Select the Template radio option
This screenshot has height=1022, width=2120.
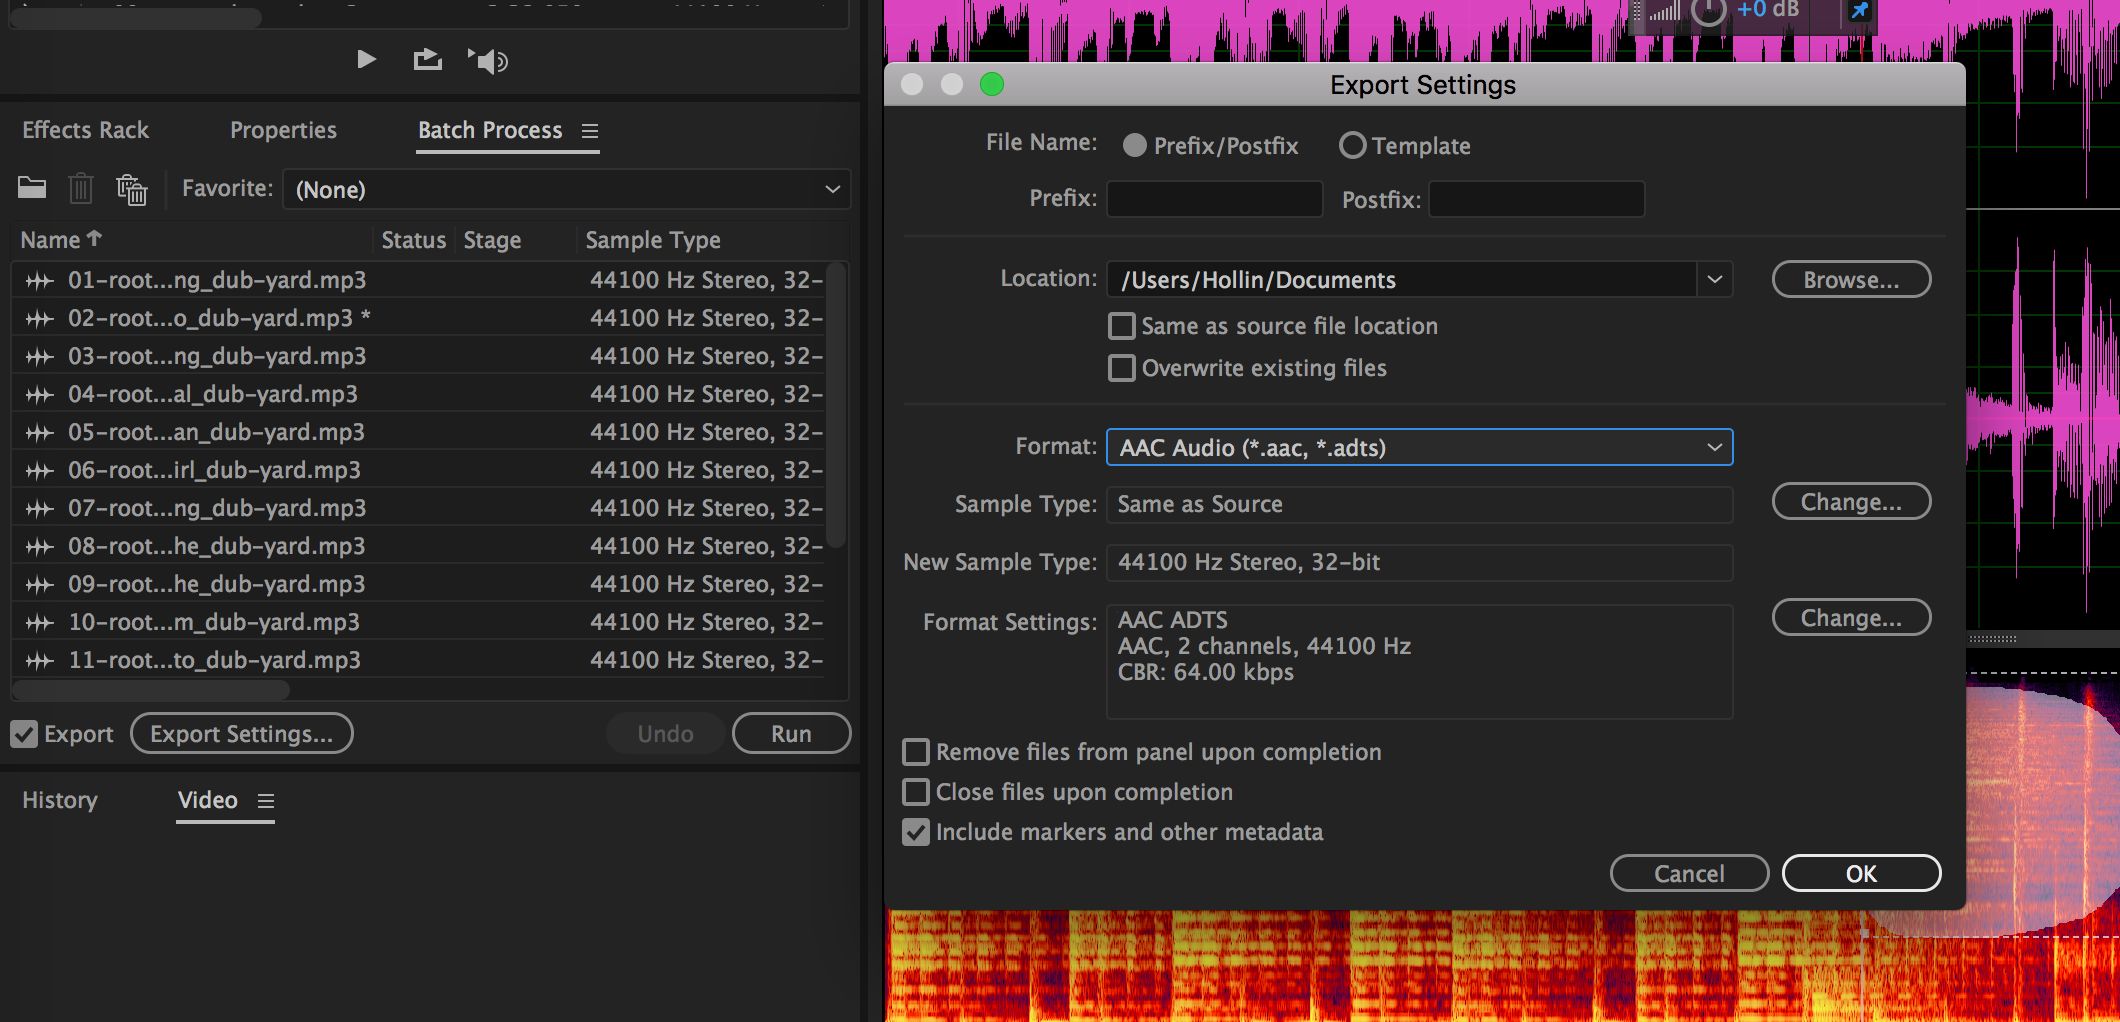(1352, 146)
